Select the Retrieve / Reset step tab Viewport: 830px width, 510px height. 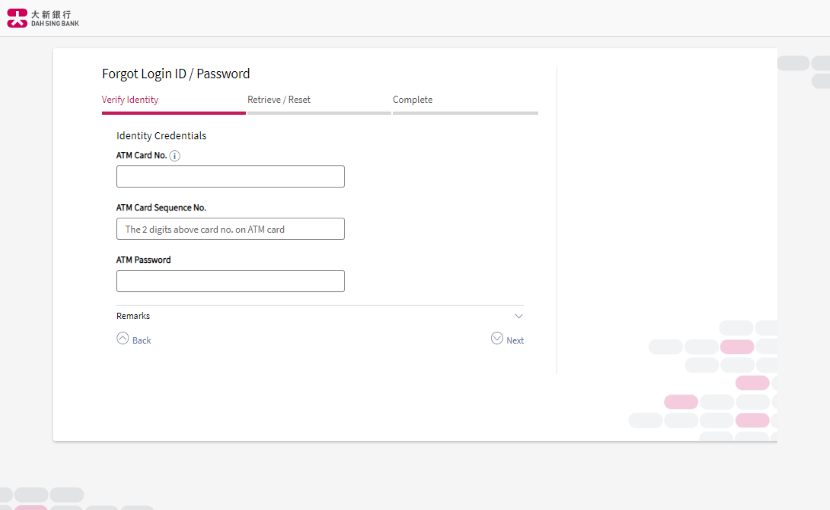coord(279,100)
